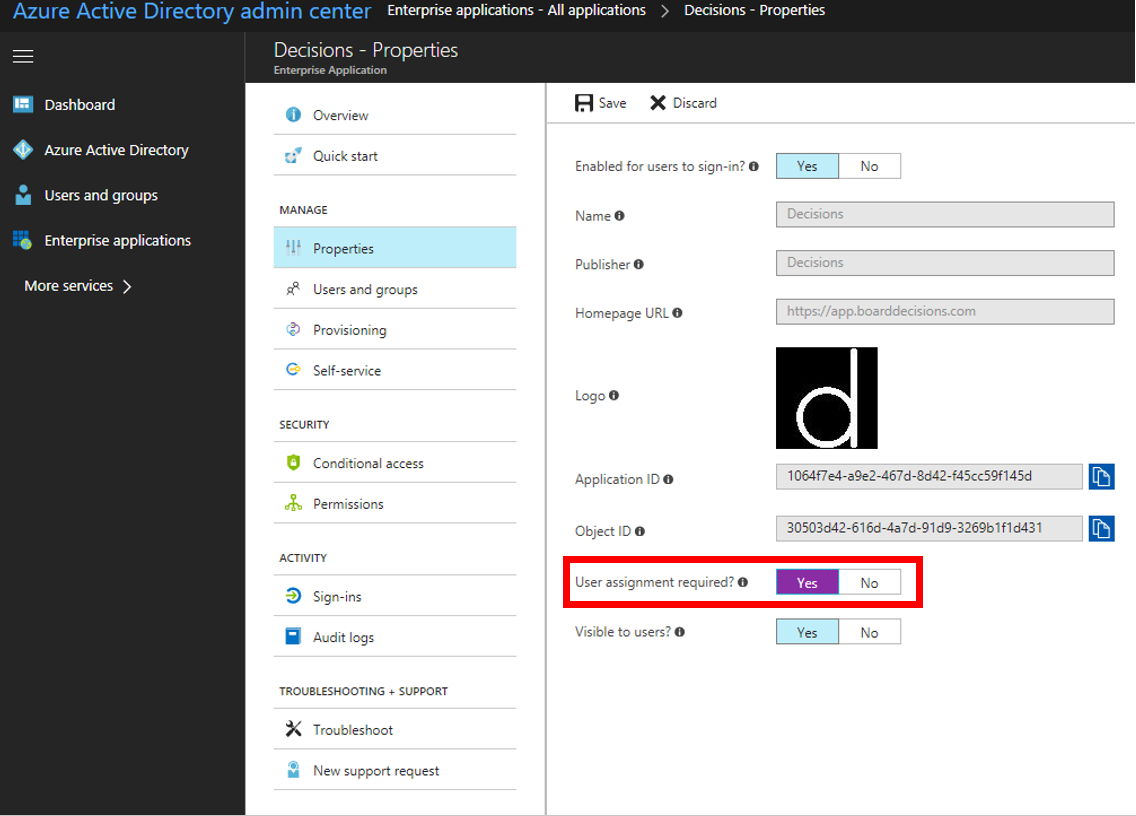The image size is (1136, 816).
Task: Click info icon beside Enabled for users to sign-in
Action: [x=753, y=167]
